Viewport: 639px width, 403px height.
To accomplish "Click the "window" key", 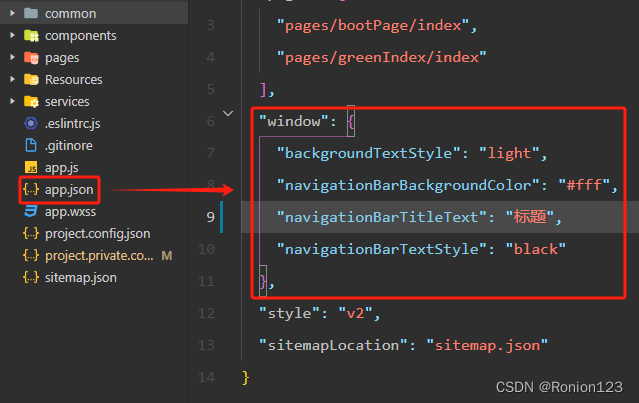I will click(293, 121).
